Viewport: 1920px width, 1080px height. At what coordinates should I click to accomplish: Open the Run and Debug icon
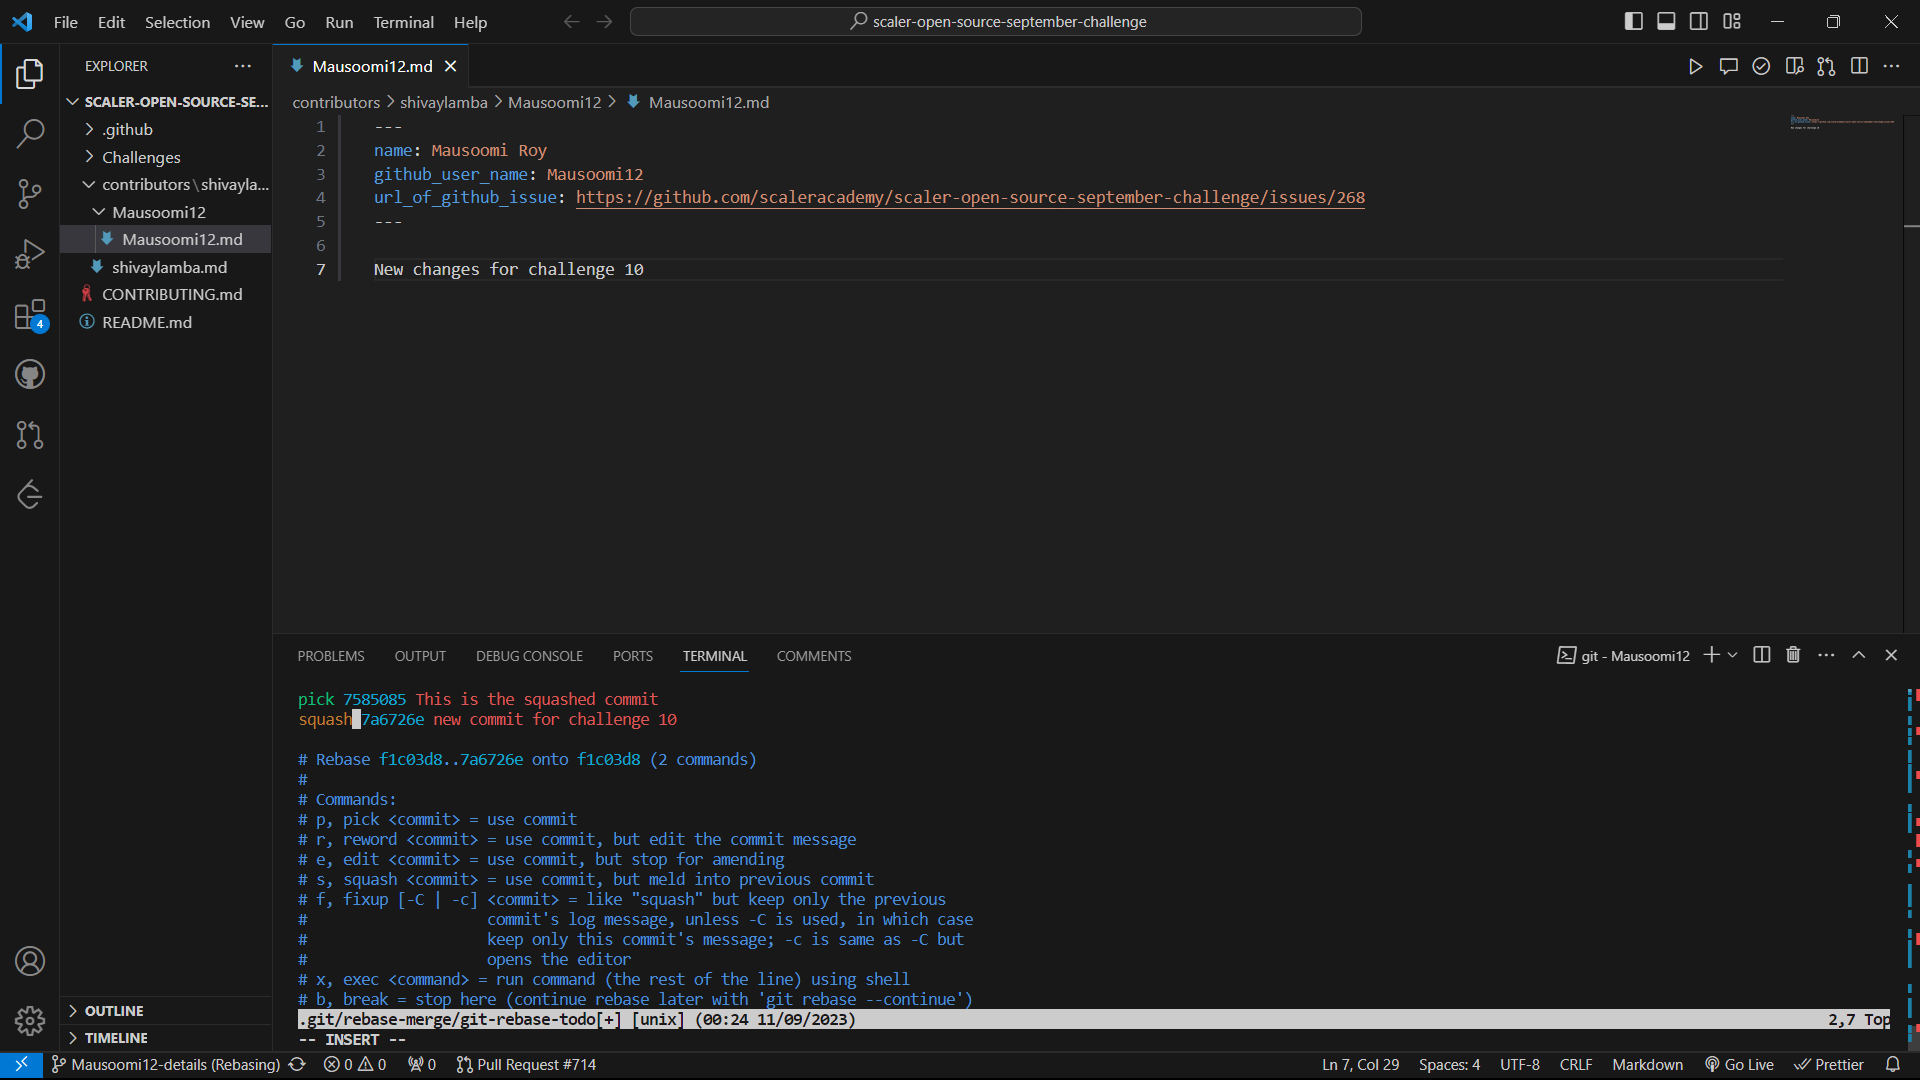click(30, 254)
